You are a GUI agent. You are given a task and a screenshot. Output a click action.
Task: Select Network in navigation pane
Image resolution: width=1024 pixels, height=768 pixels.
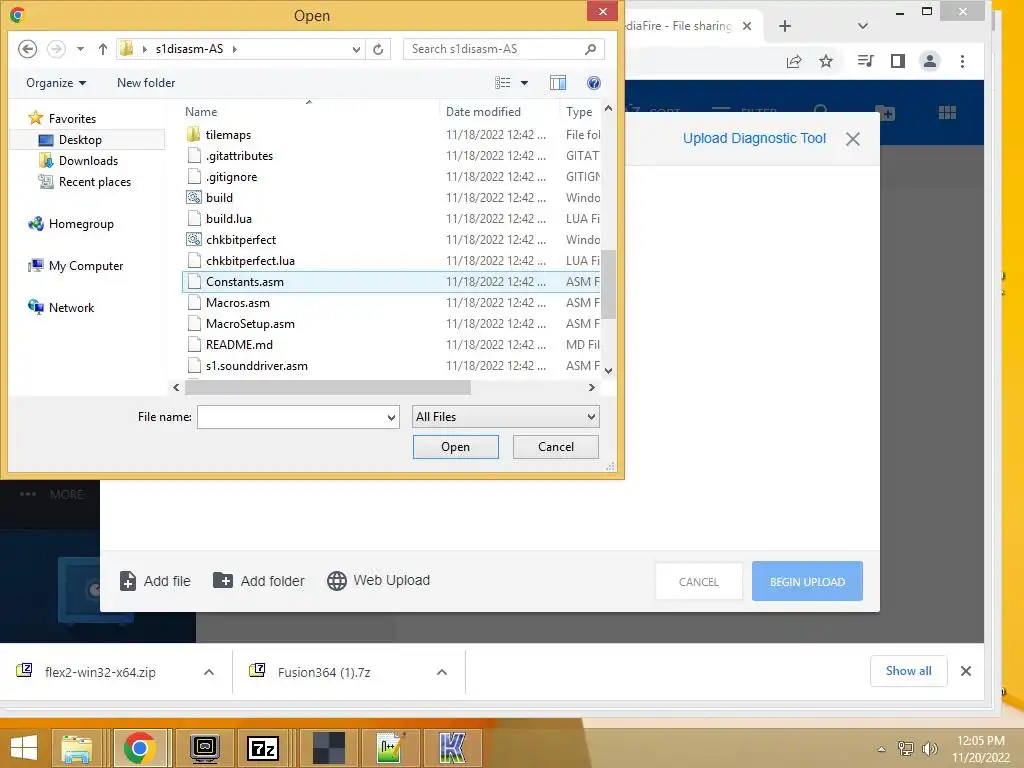61,308
